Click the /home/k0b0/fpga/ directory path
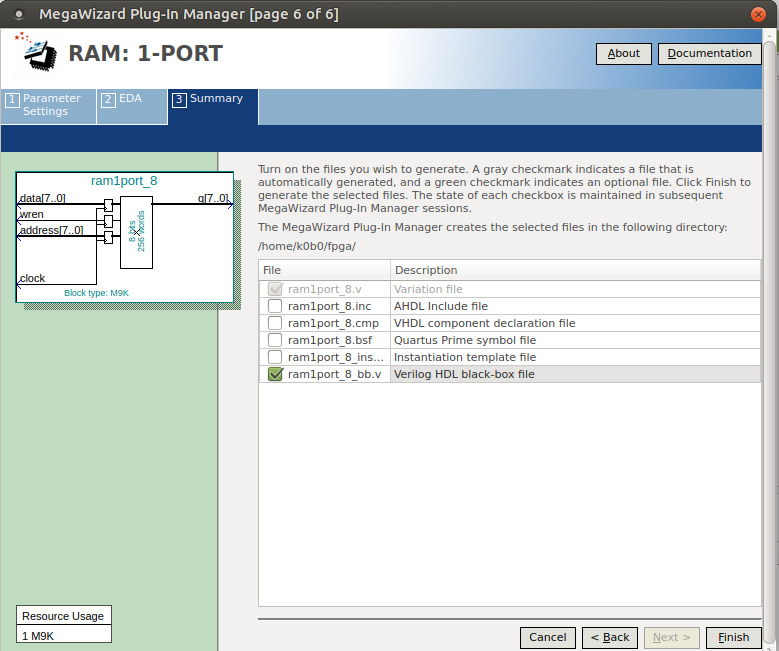This screenshot has height=651, width=779. coord(307,246)
